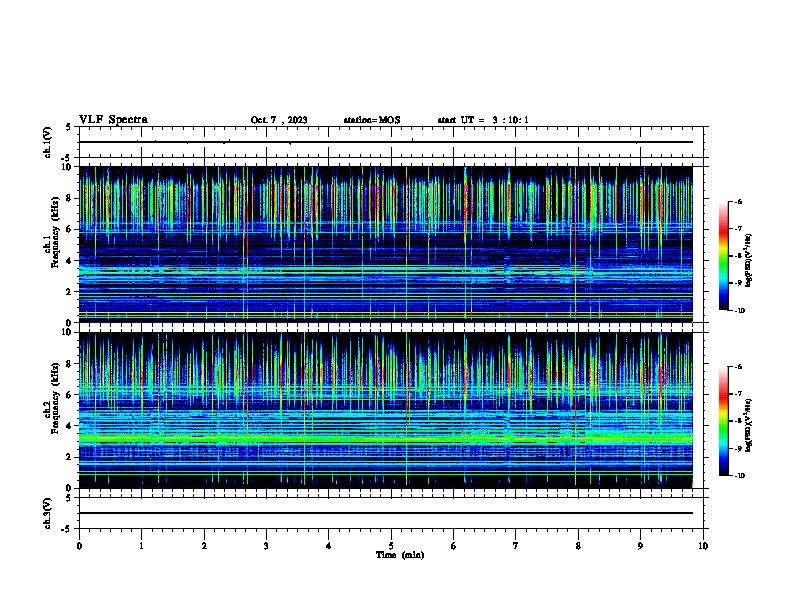Click the "-8" label on ch.2 color bar

[x=738, y=421]
